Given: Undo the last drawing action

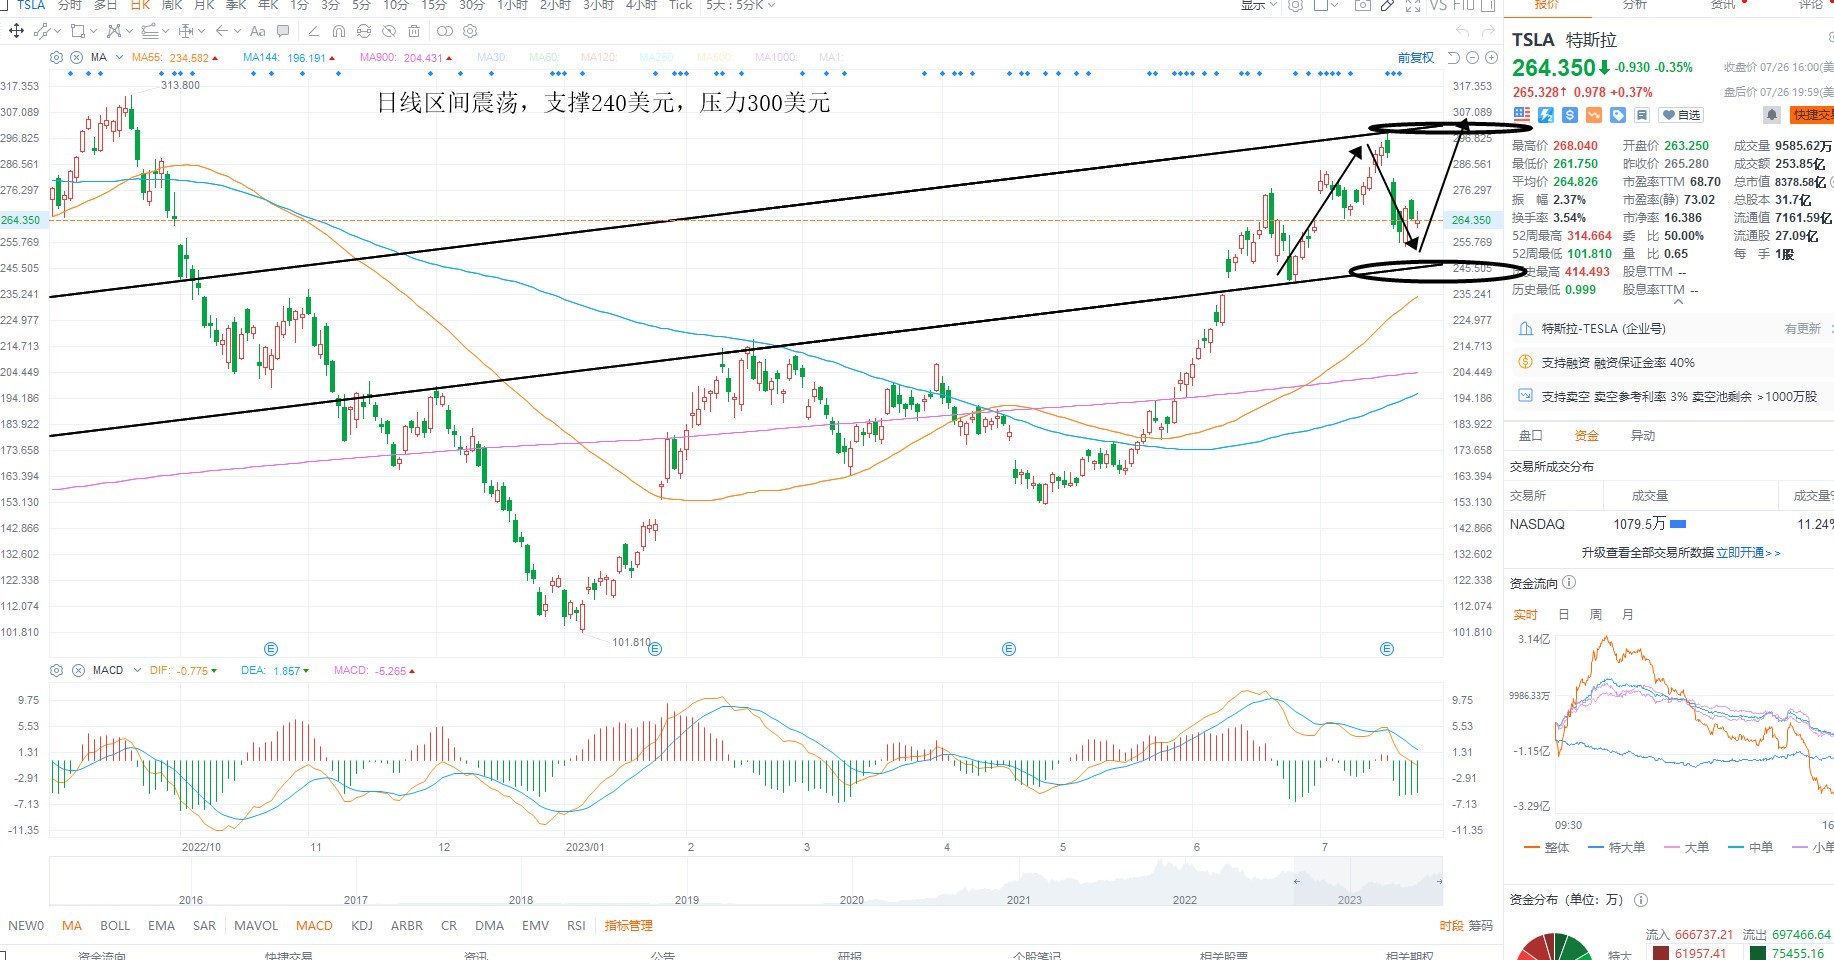Looking at the screenshot, I should 1463,31.
